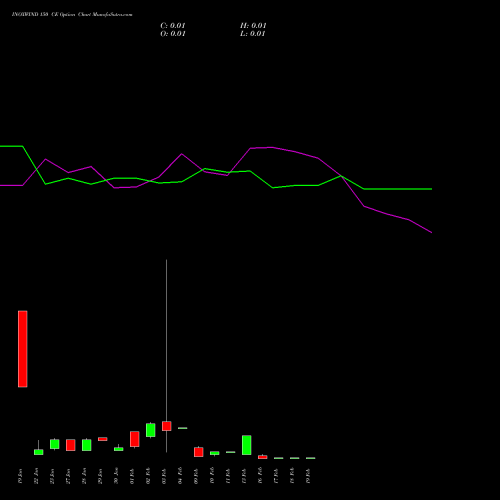This screenshot has height=500, width=500.
Task: Click the 28 Jan date label
Action: [84, 476]
